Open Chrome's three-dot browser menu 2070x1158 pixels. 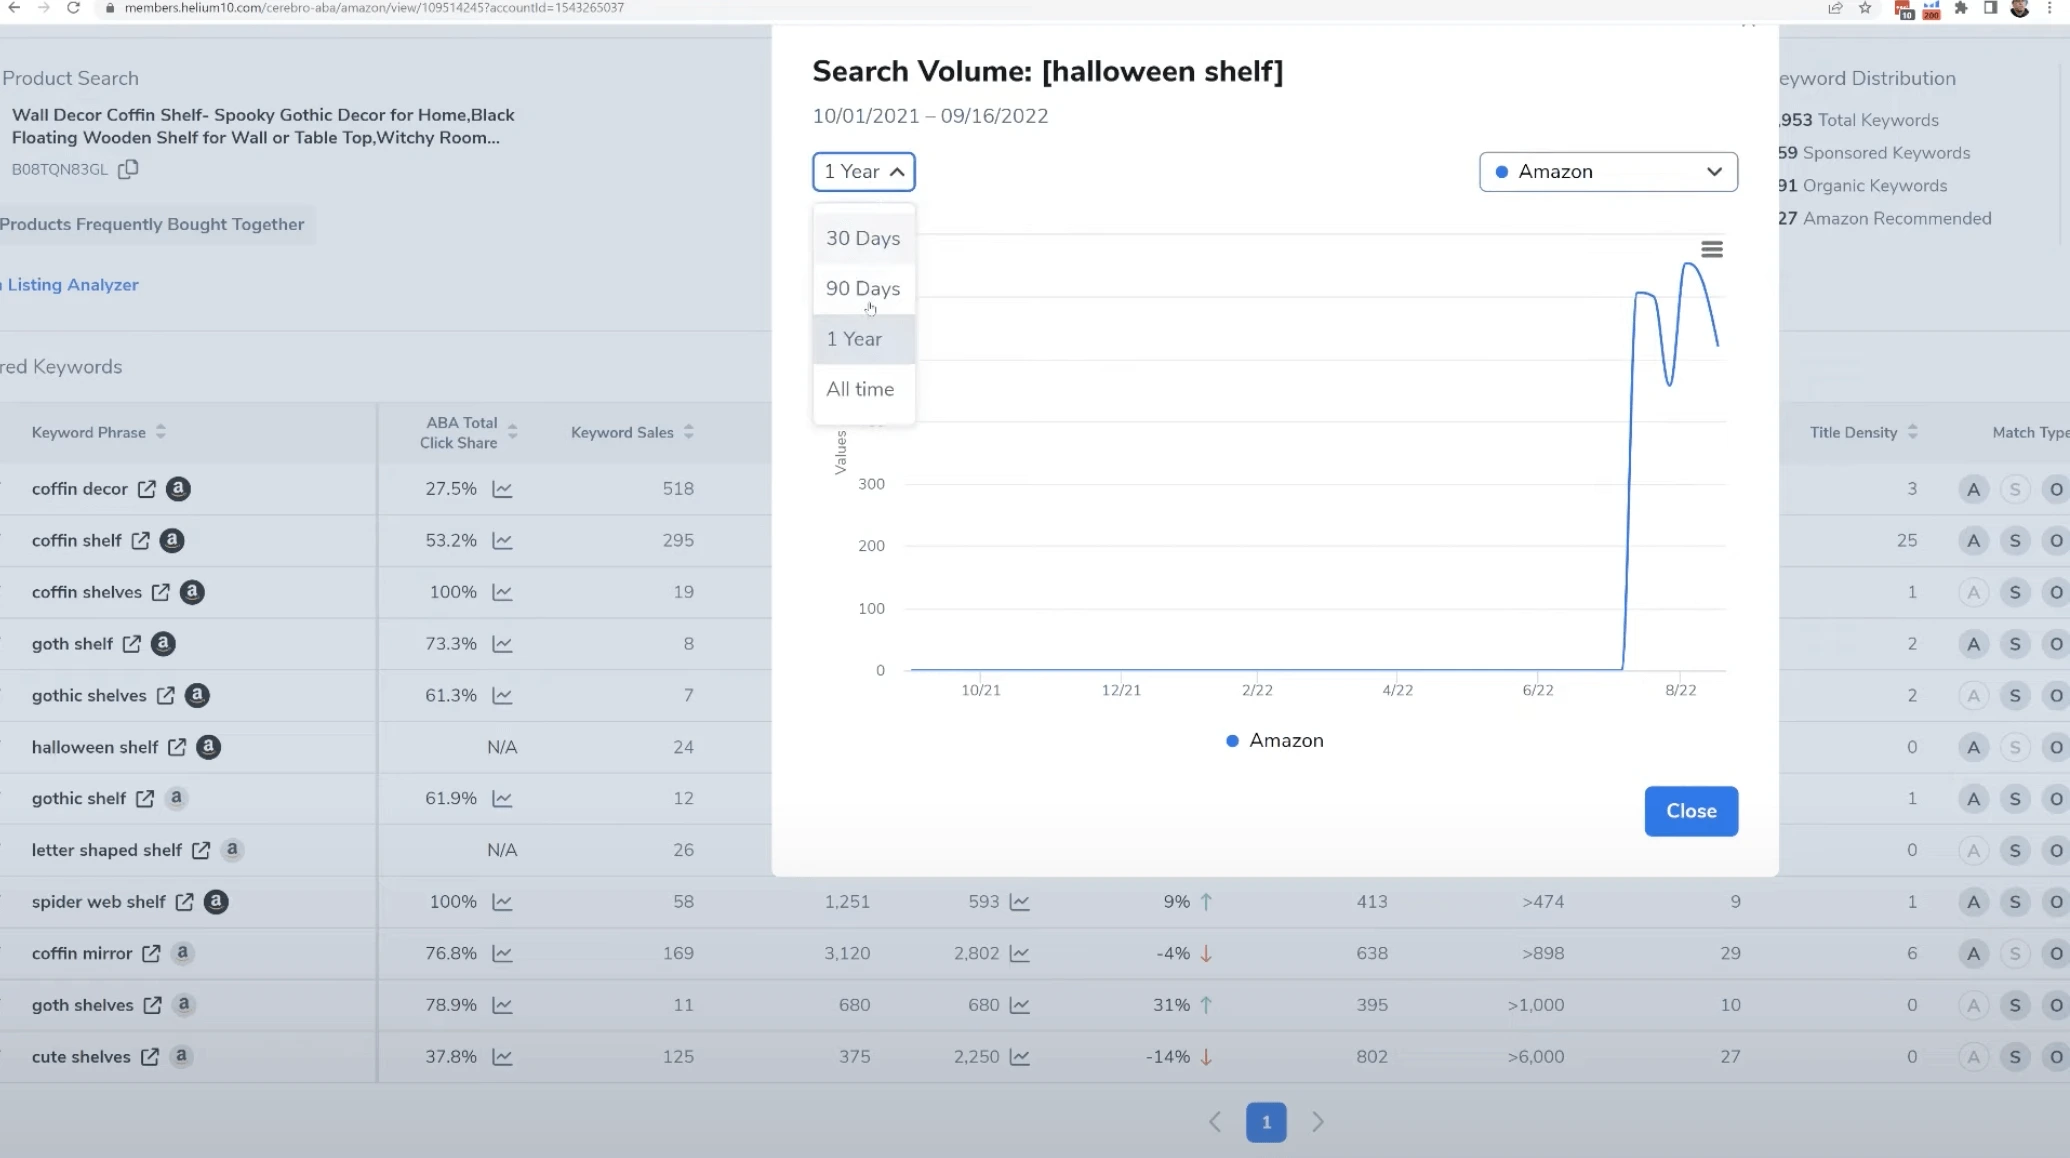[x=2048, y=9]
